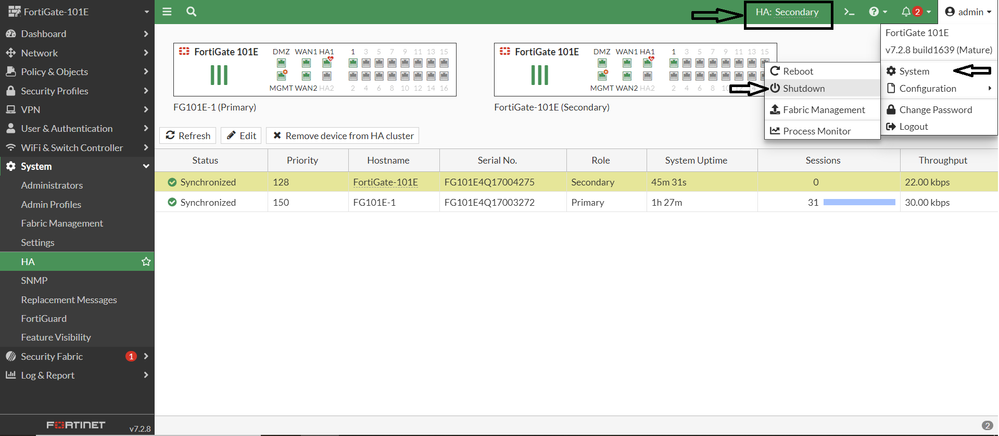Collapse the System menu chevron
This screenshot has height=436, width=999.
[146, 167]
